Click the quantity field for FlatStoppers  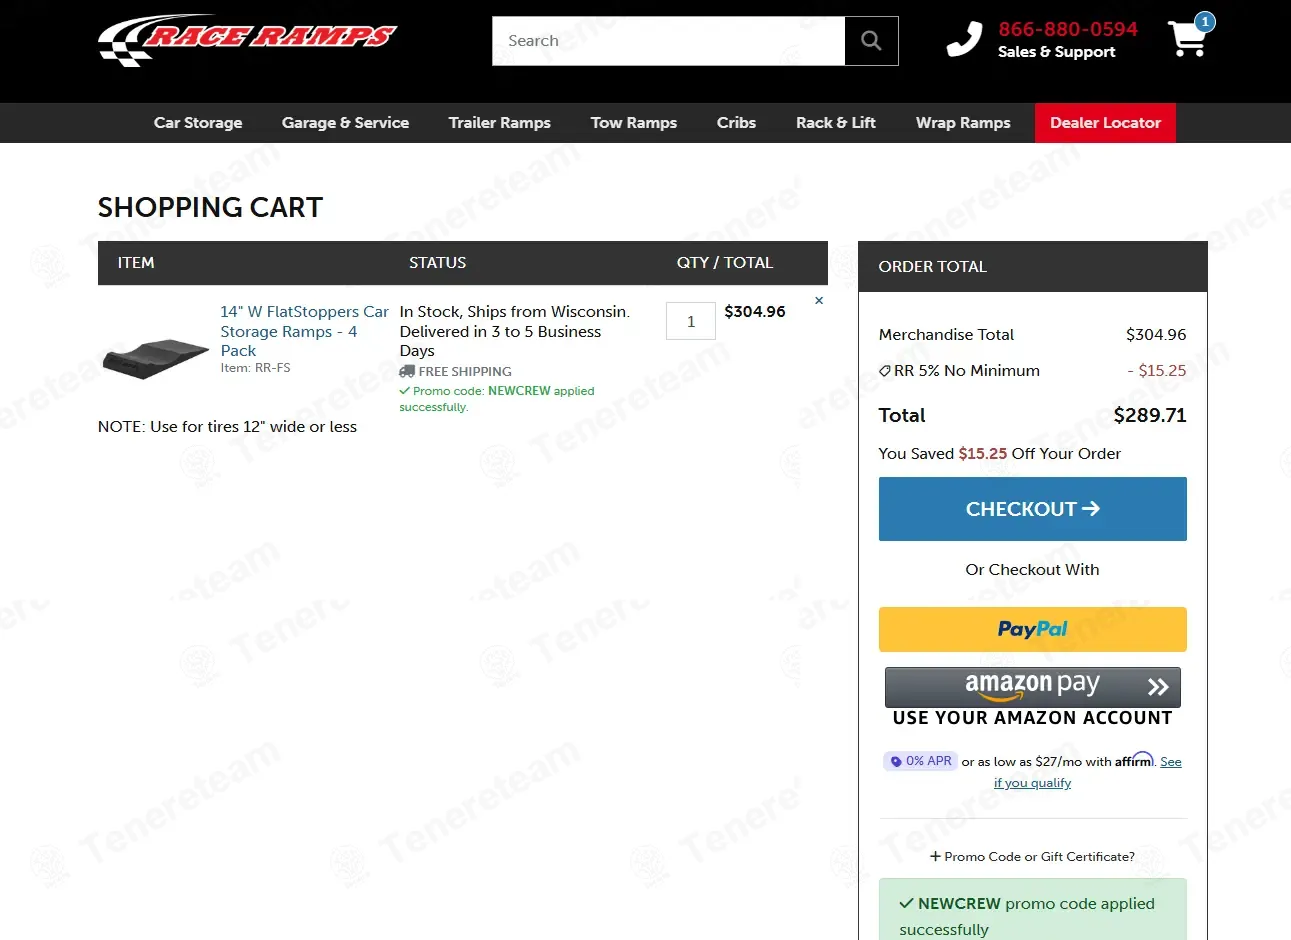click(x=690, y=321)
